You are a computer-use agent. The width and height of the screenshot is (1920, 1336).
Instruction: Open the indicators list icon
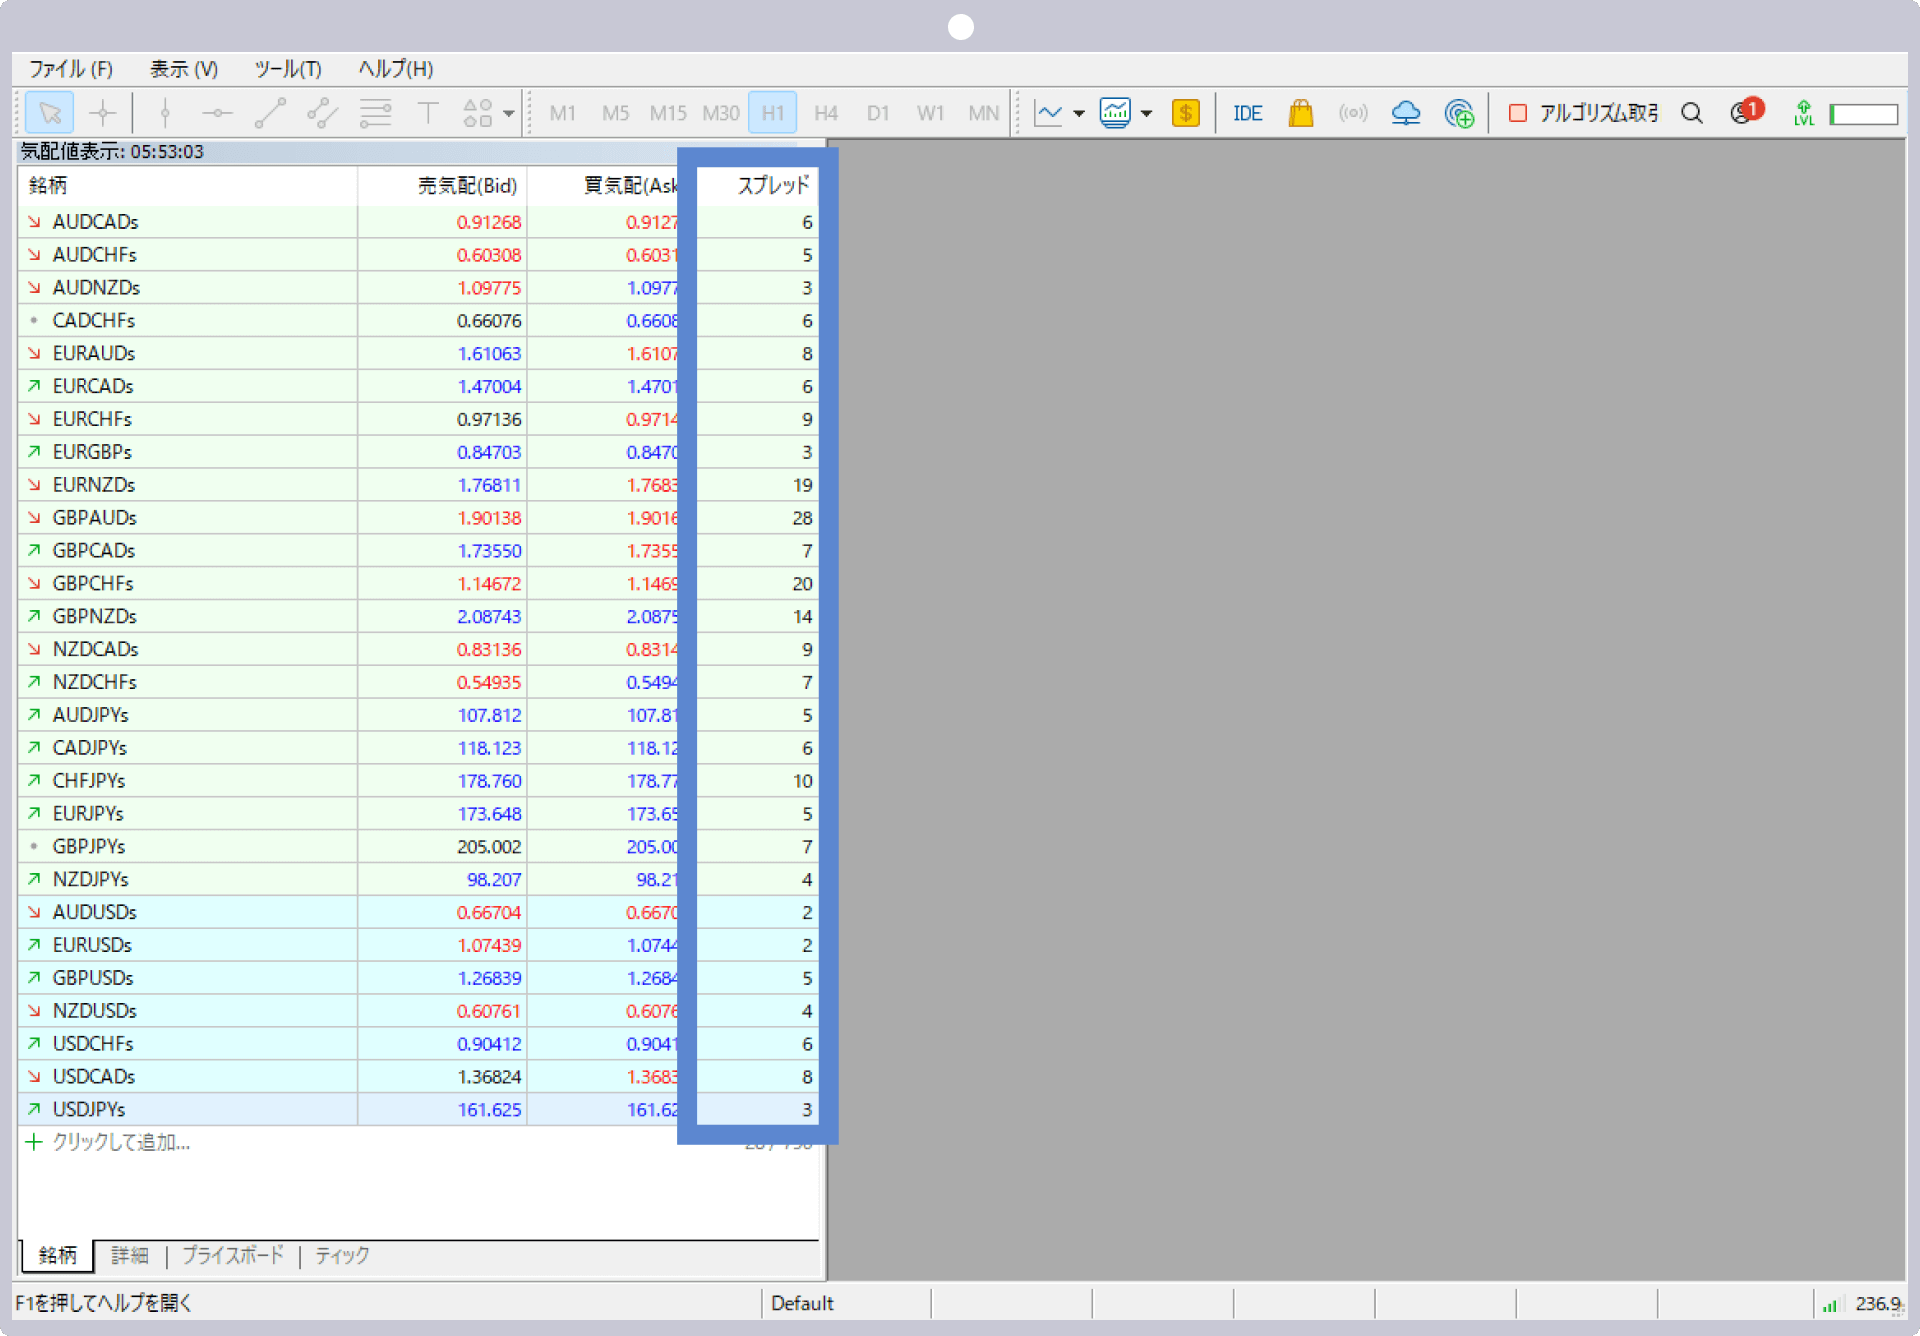click(x=1115, y=113)
